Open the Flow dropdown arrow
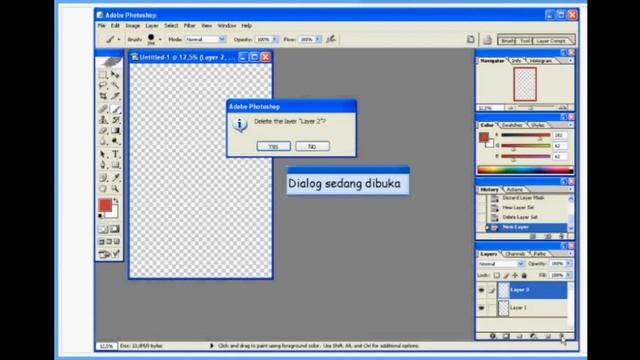 [318, 39]
